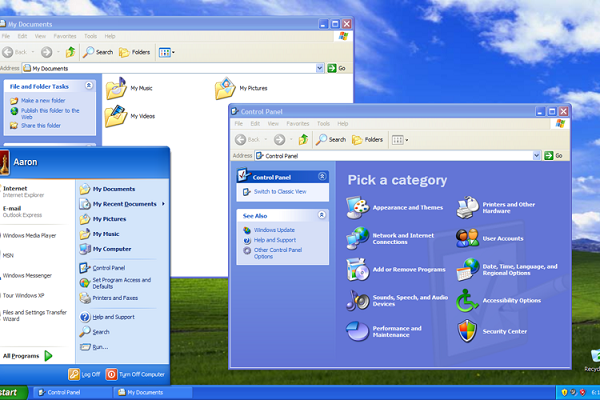Click Publish this folder to the Web

coord(50,114)
